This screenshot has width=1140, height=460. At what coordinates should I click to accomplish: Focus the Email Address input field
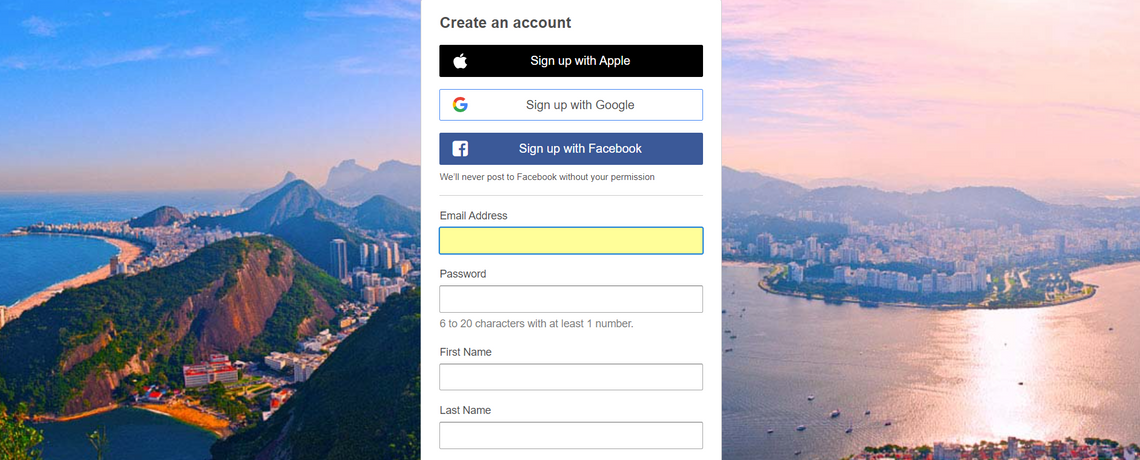tap(571, 241)
